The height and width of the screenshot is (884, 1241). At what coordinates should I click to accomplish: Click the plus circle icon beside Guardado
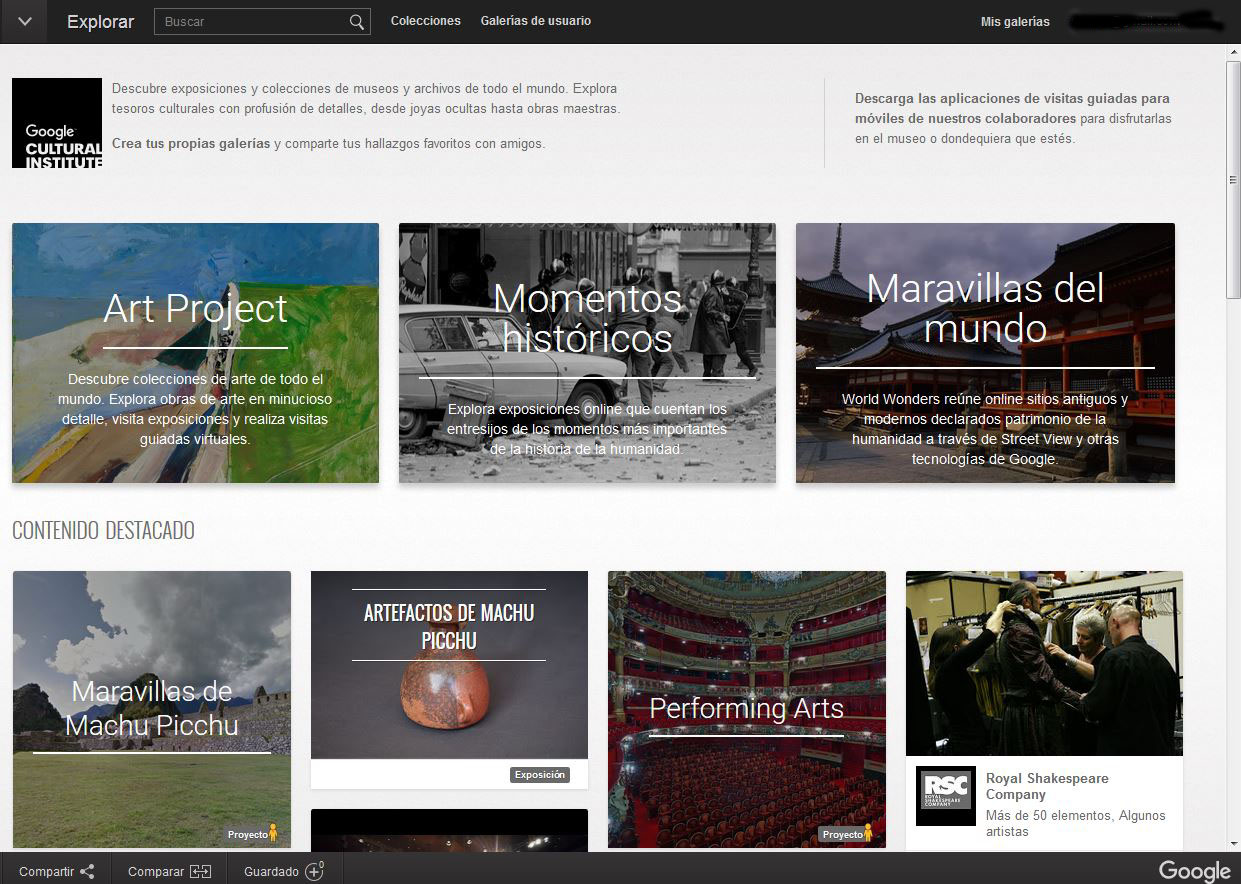tap(315, 870)
